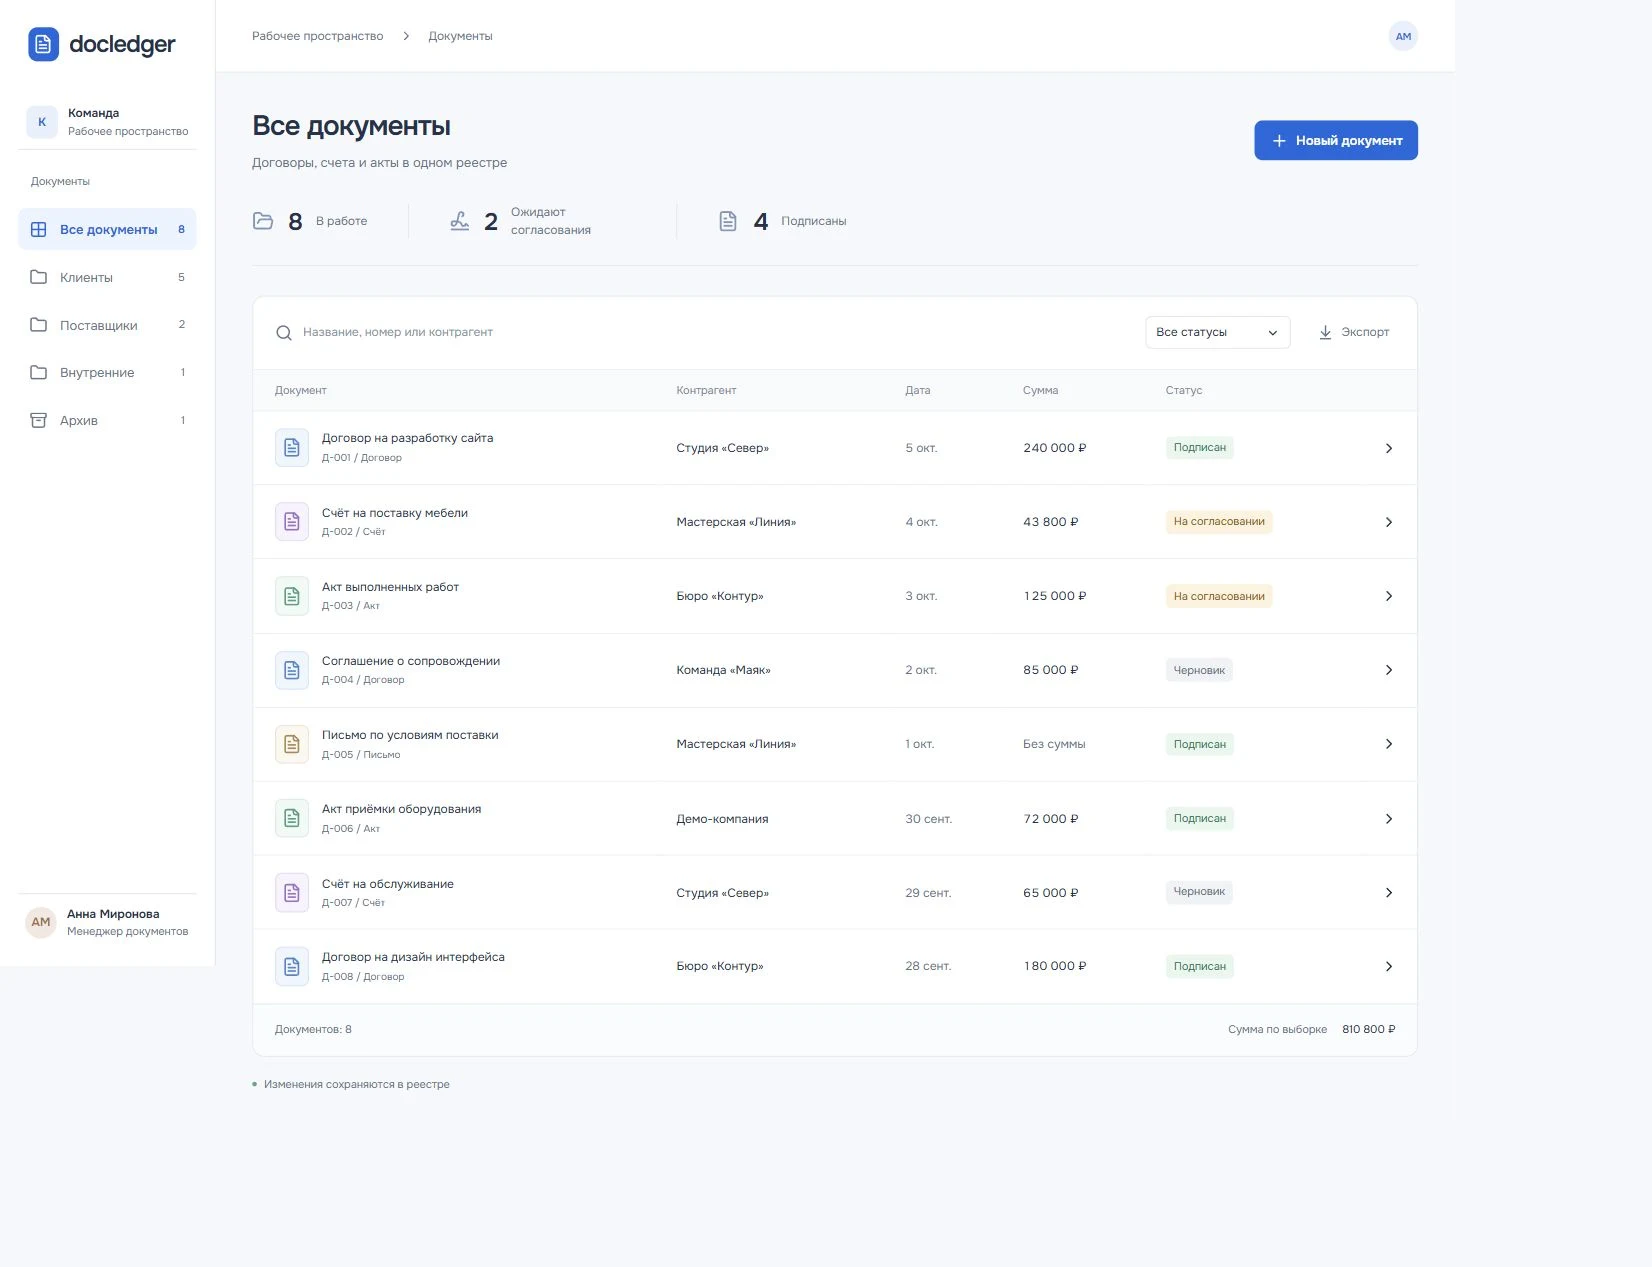Click the letter icon for Д-005 row
The image size is (1652, 1267).
click(292, 744)
